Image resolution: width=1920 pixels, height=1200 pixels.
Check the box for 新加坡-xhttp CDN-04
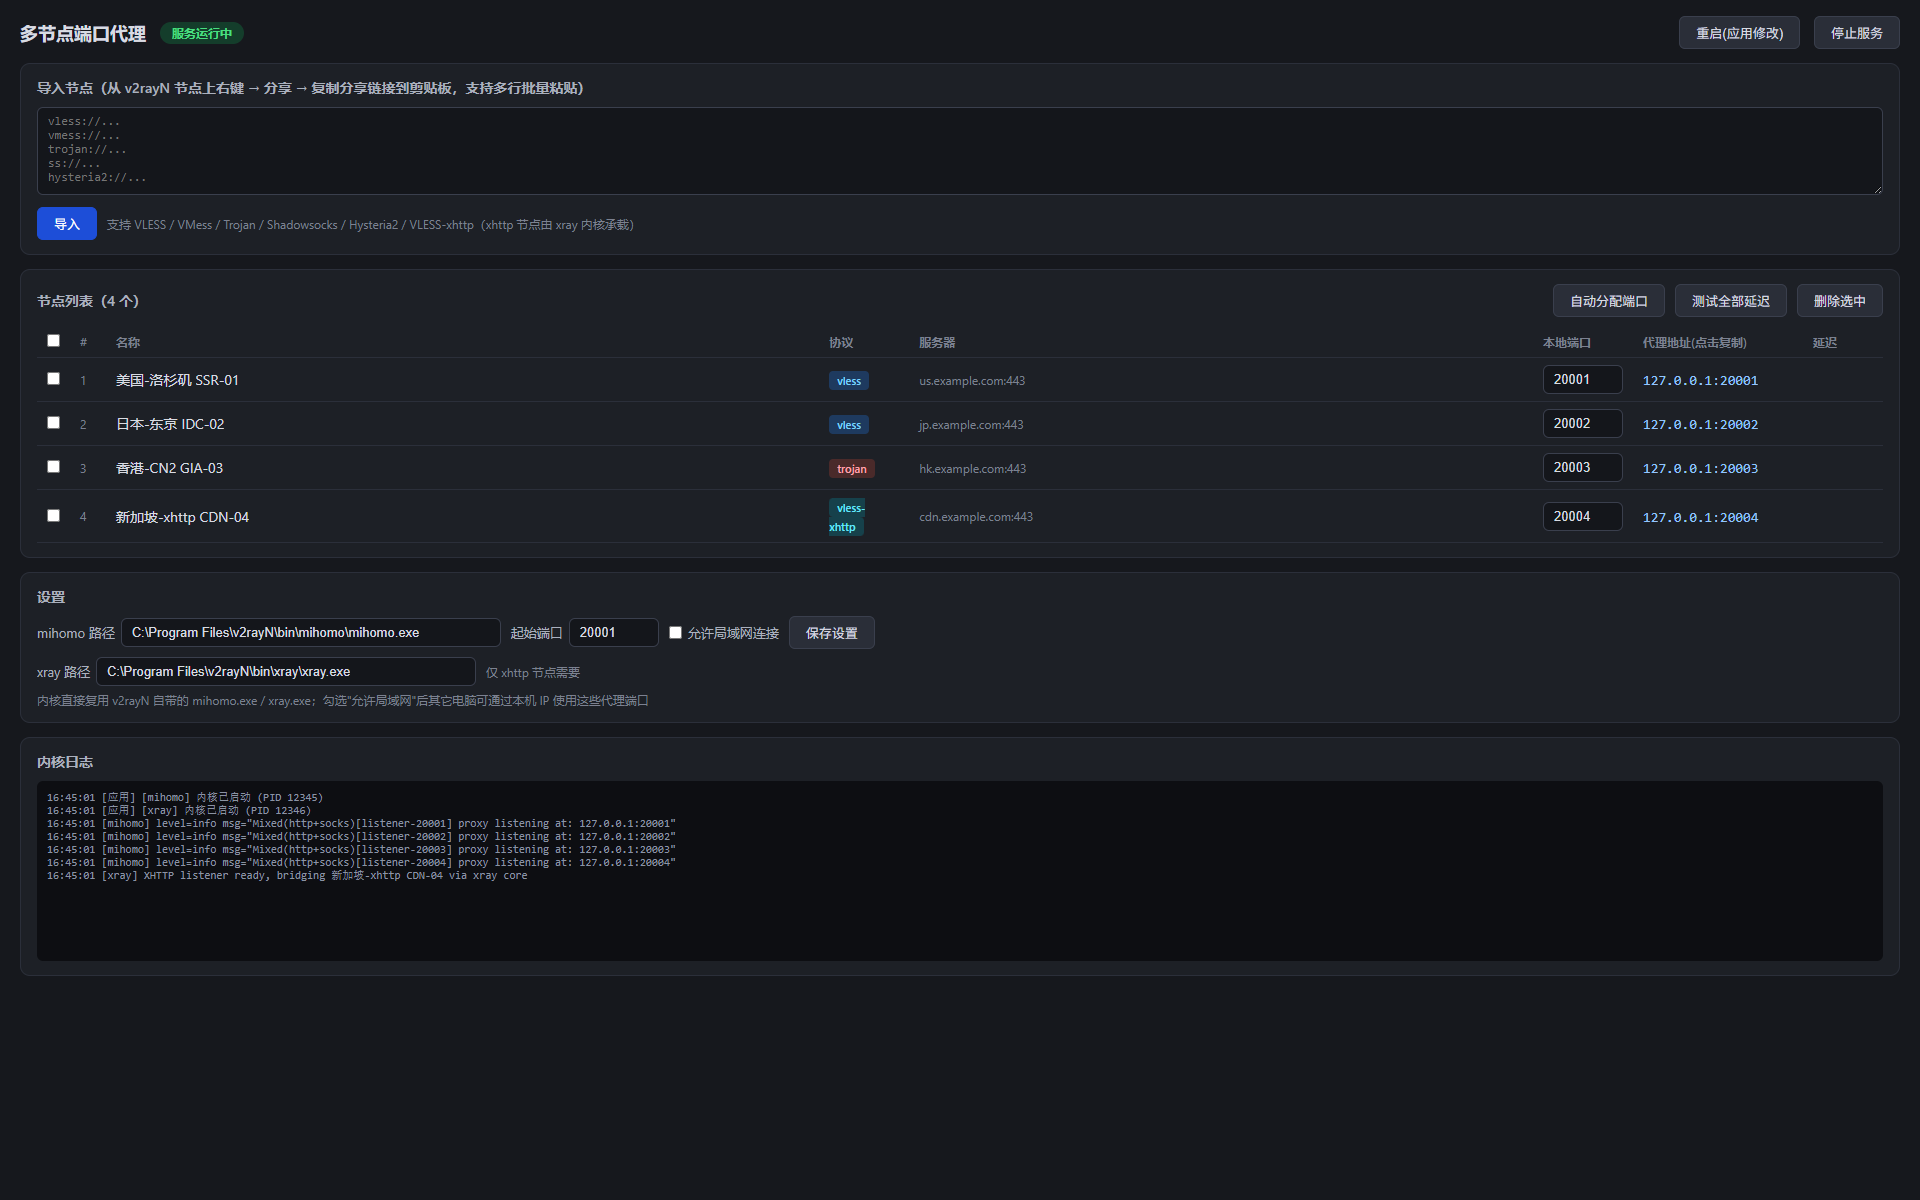pyautogui.click(x=54, y=516)
